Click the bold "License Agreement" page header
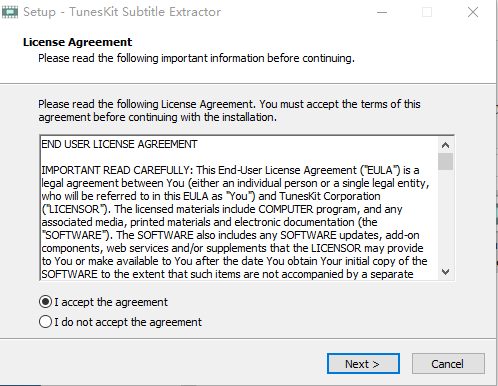The image size is (498, 386). point(77,42)
